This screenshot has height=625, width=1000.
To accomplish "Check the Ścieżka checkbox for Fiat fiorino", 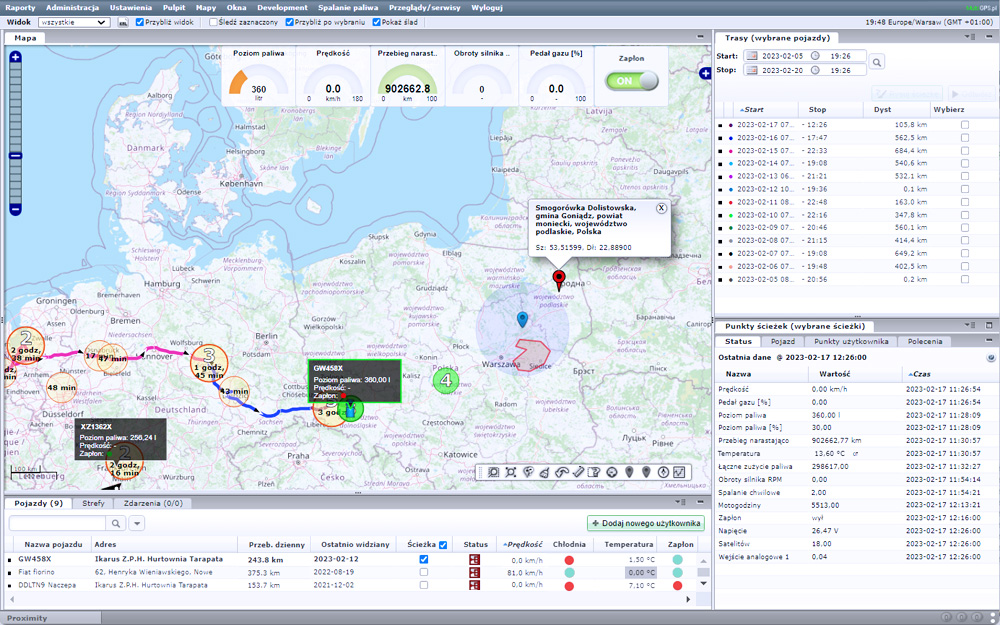I will (x=423, y=572).
